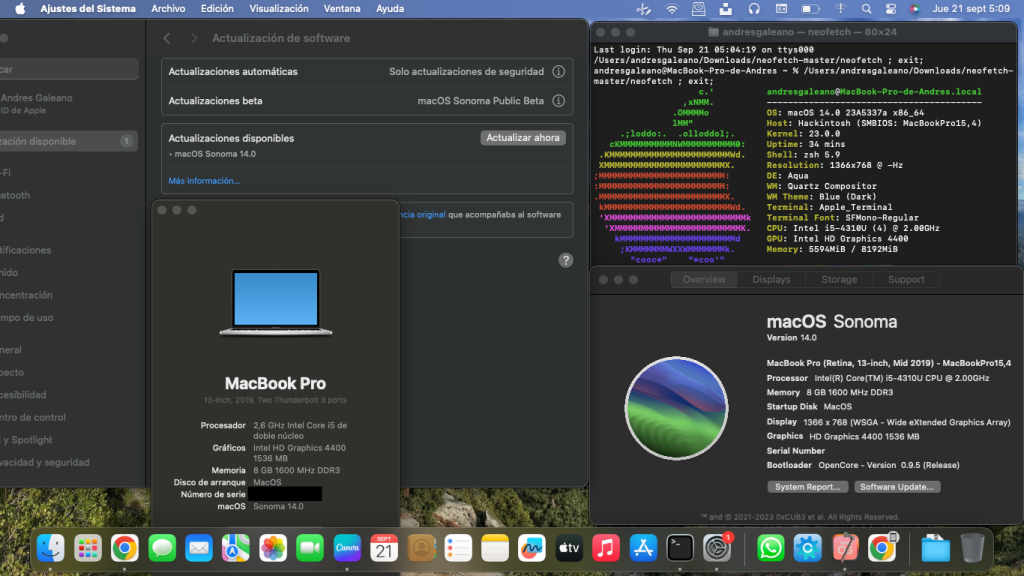Screen dimensions: 1024x576
Task: Open Canva from the Dock
Action: tap(347, 547)
